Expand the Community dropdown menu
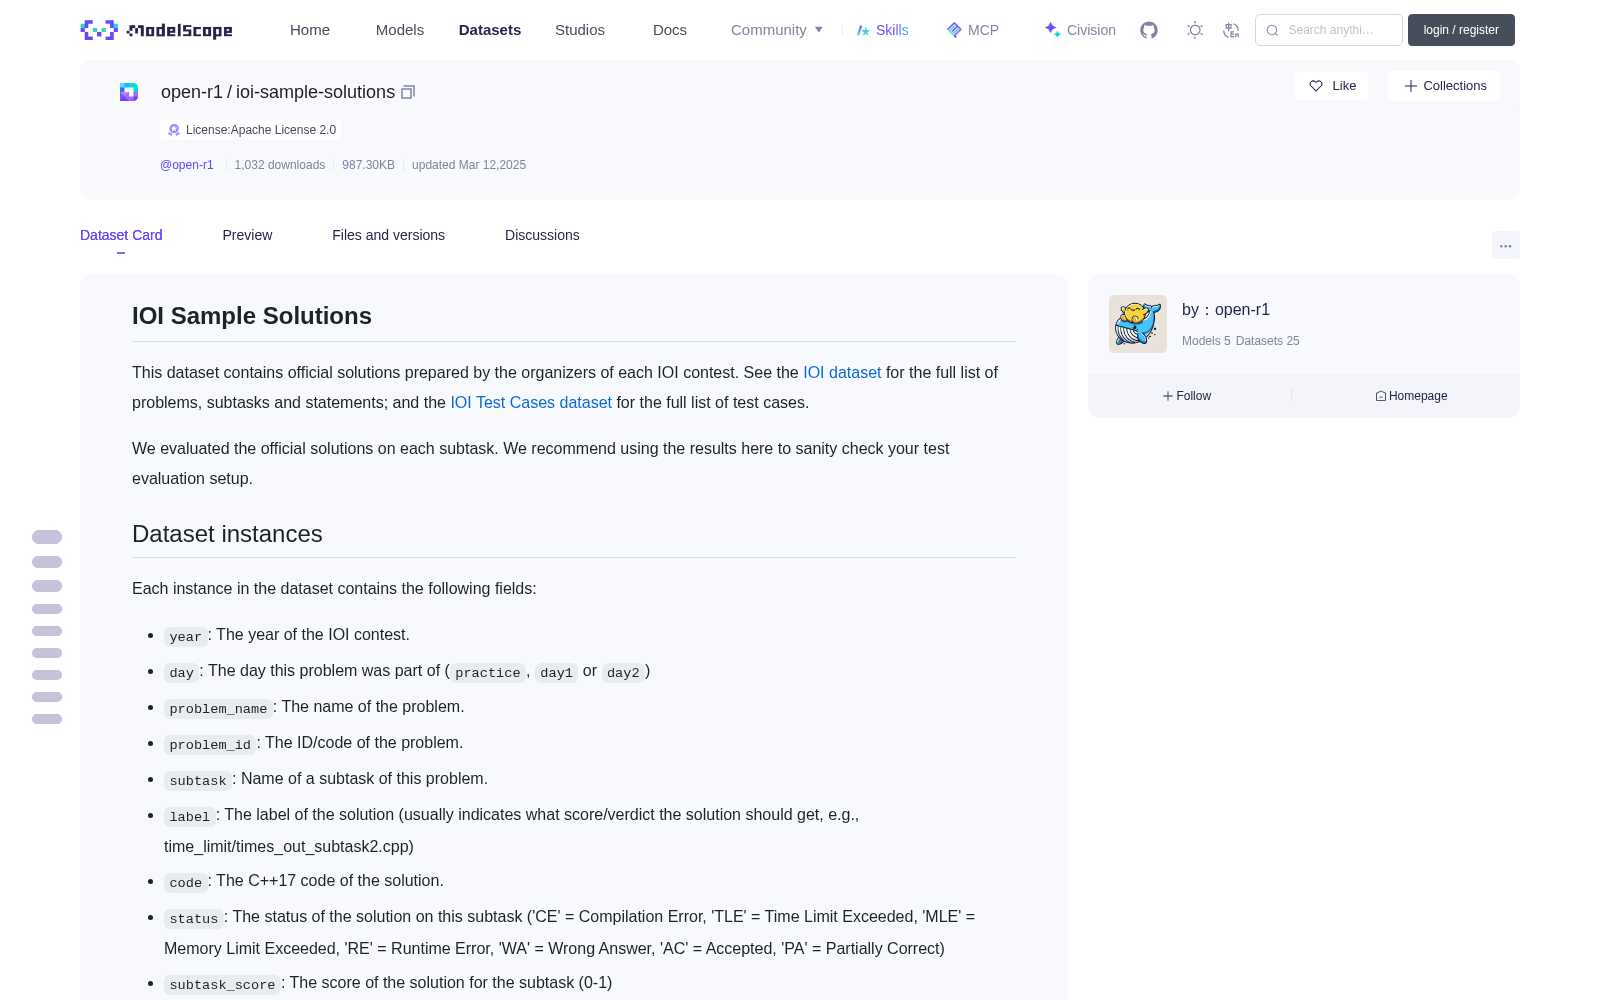This screenshot has width=1600, height=1000. coord(777,30)
